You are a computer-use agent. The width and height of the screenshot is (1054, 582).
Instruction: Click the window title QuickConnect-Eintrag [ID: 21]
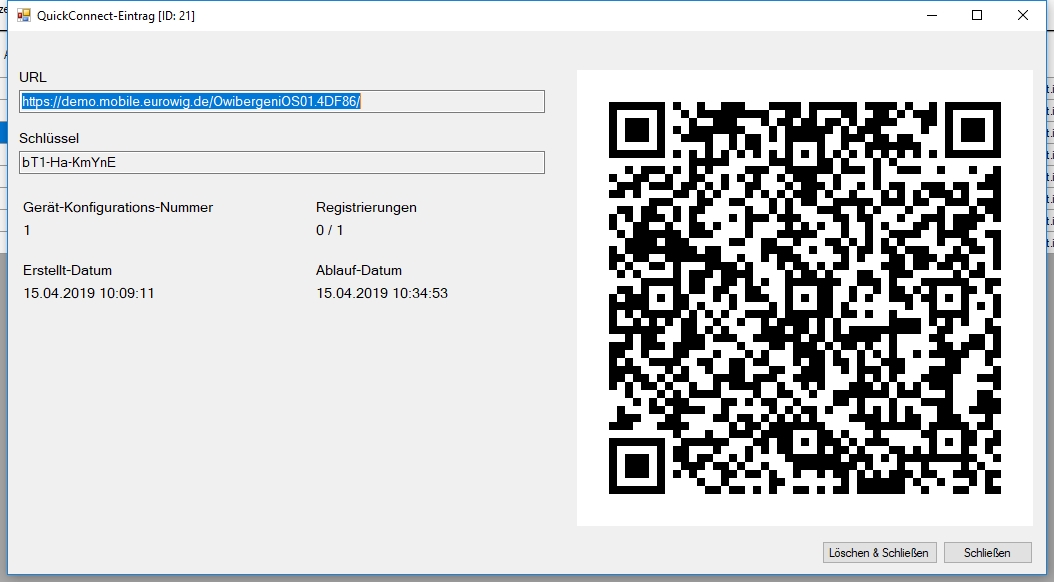[115, 15]
